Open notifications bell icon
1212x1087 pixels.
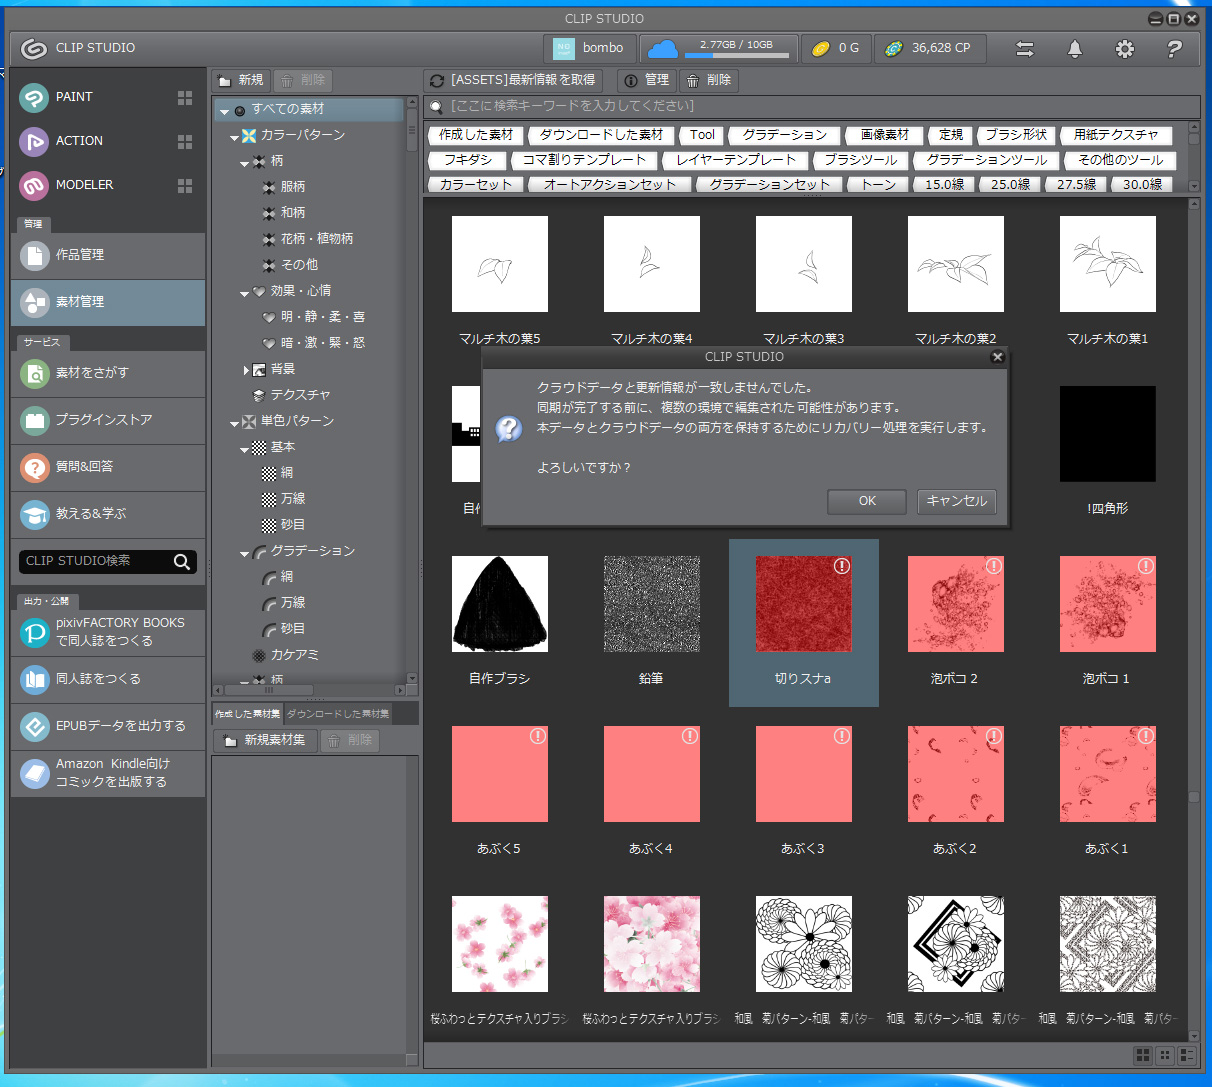[x=1075, y=48]
